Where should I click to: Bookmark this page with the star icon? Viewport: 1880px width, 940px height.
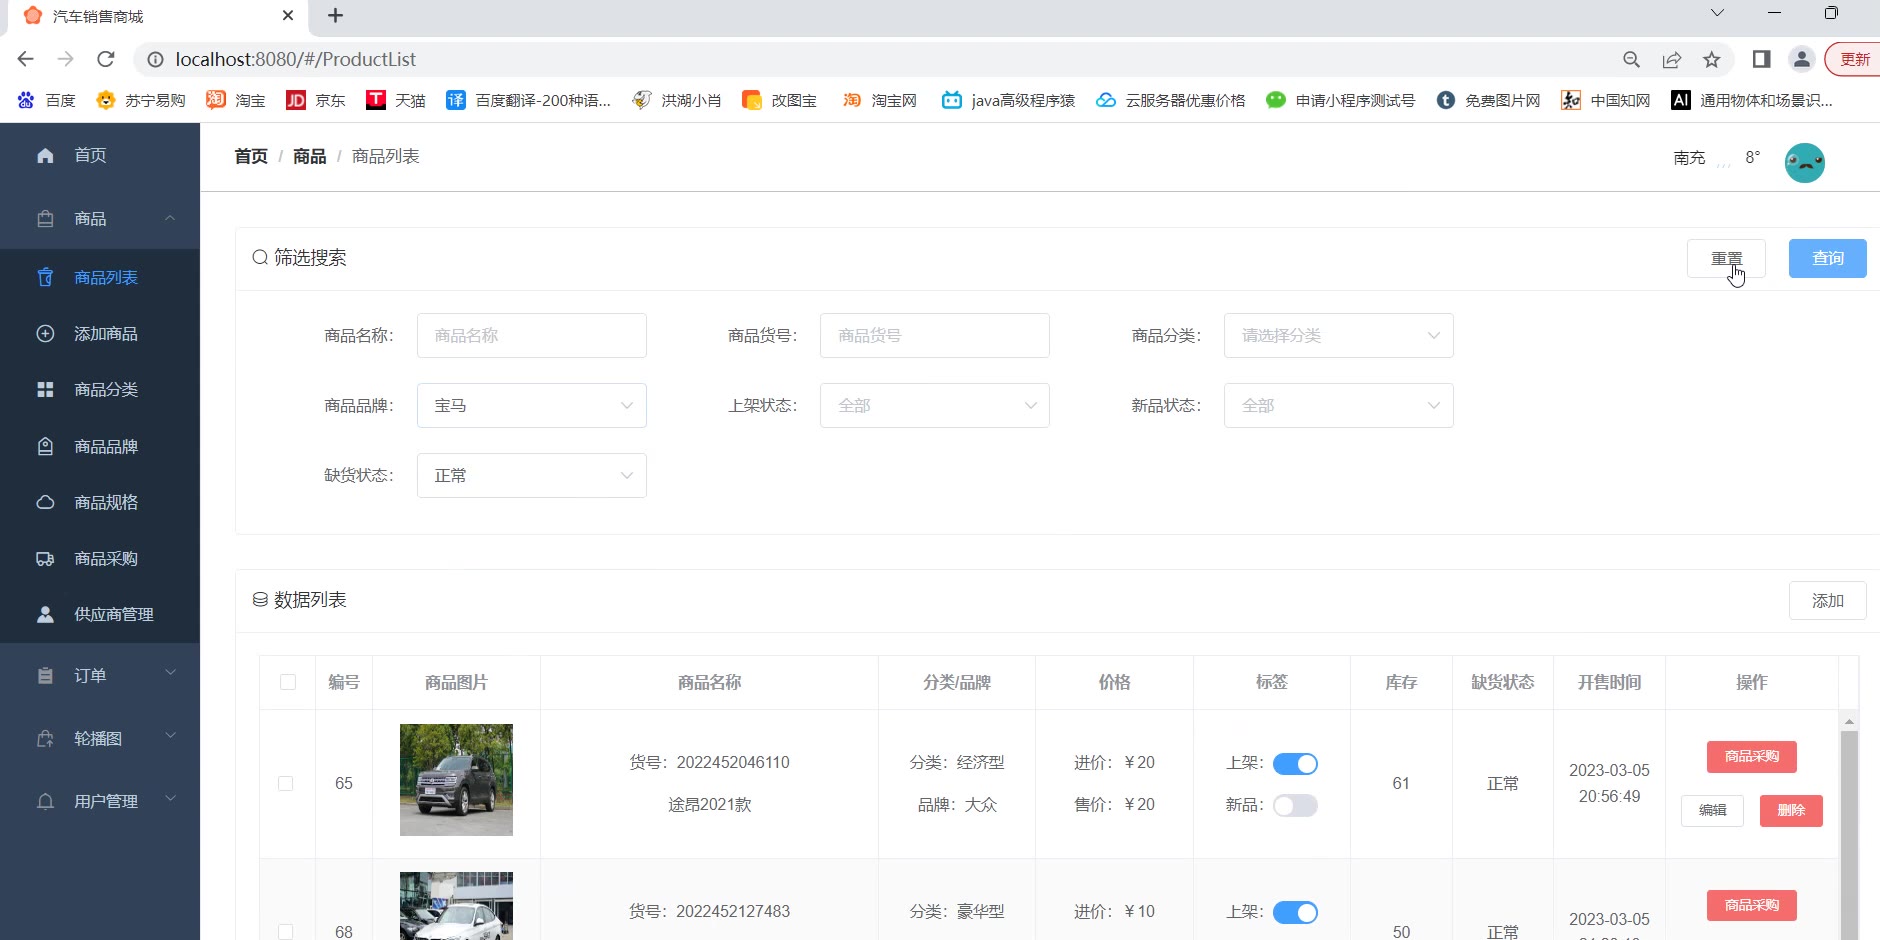tap(1712, 60)
